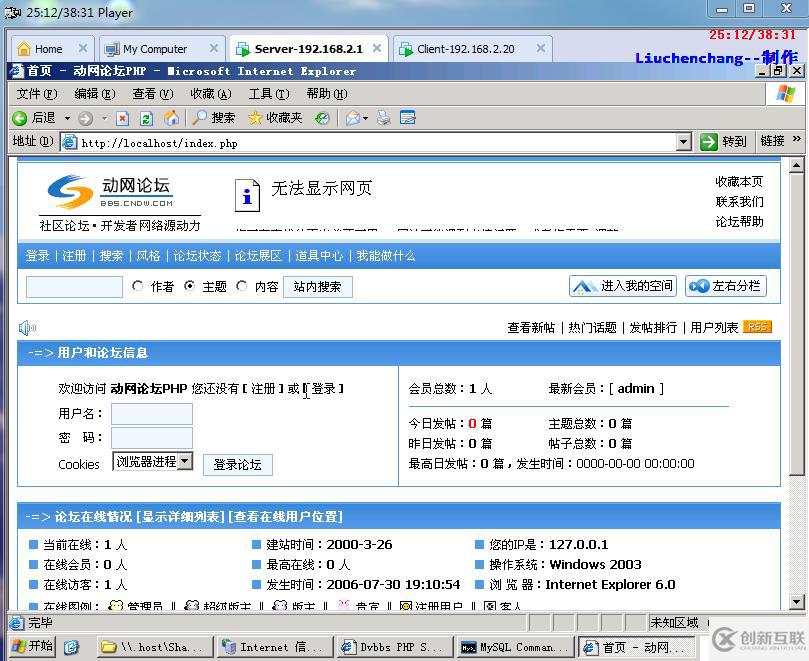809x661 pixels.
Task: Open the 工具(T) menu
Action: (269, 93)
